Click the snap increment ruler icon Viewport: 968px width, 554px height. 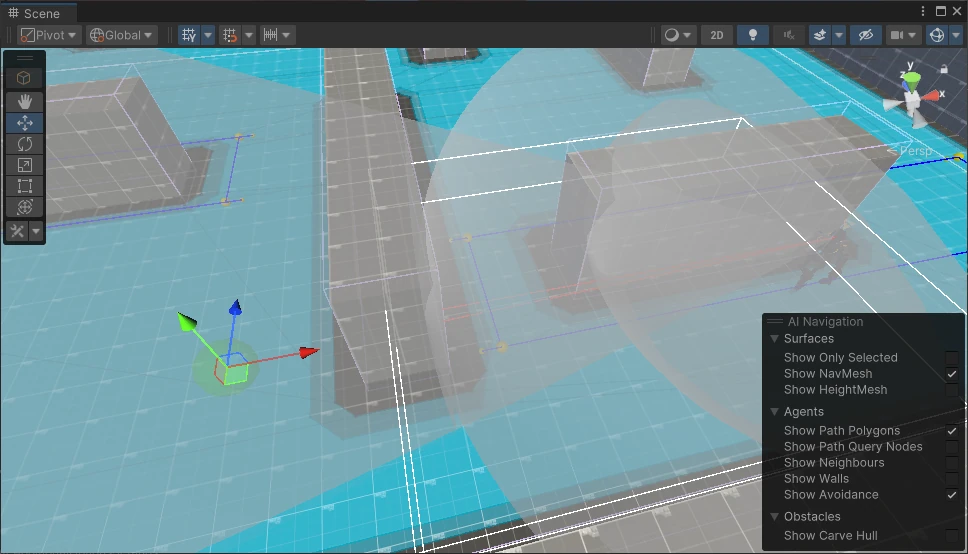(270, 35)
